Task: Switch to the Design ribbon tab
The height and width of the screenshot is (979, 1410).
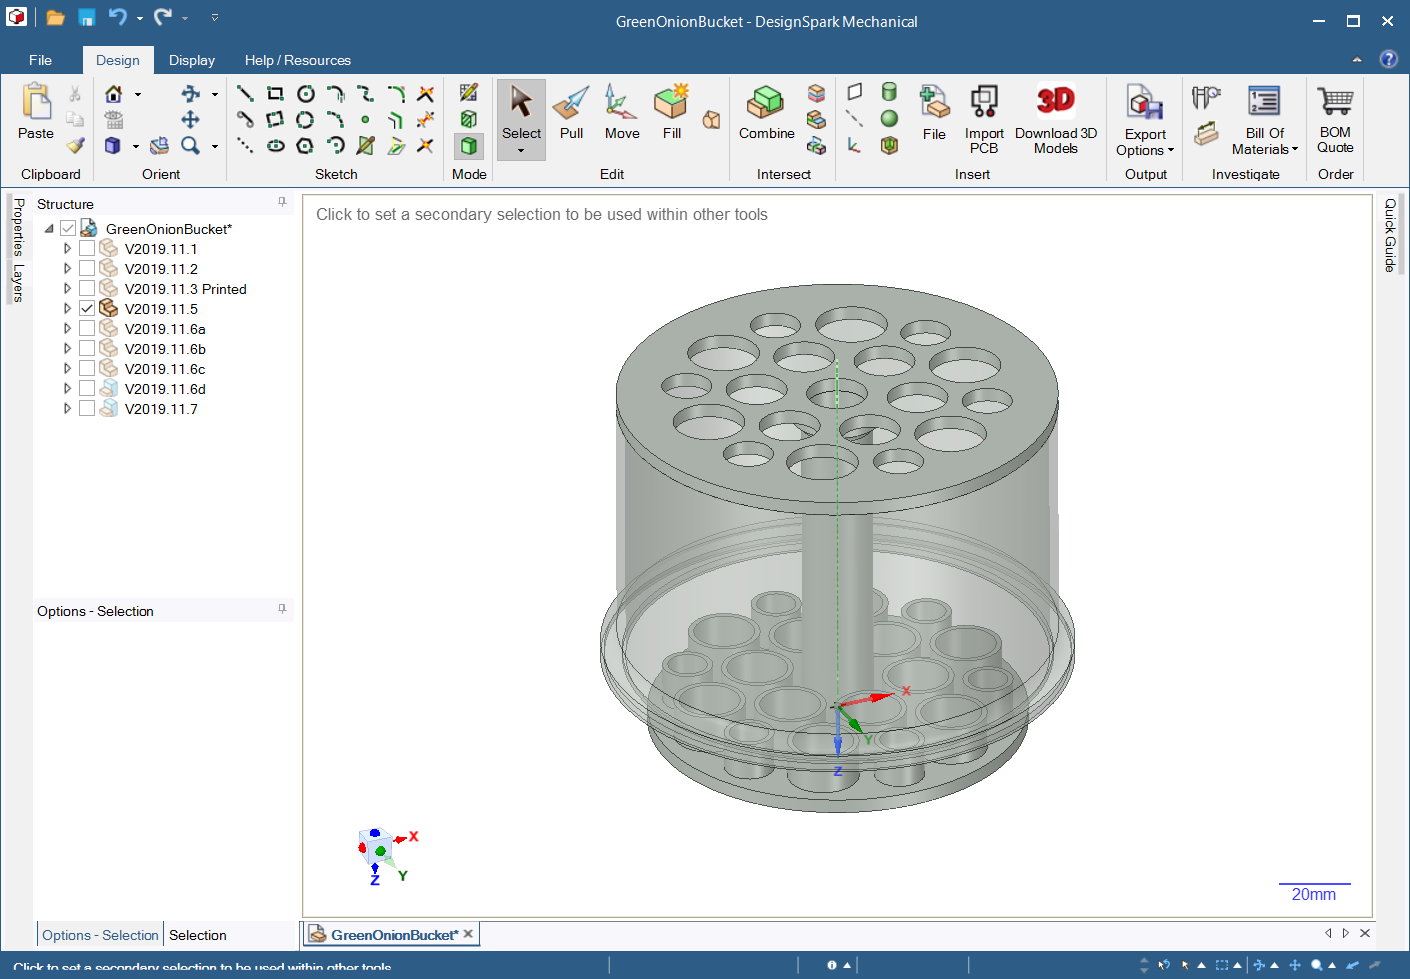Action: pyautogui.click(x=118, y=60)
